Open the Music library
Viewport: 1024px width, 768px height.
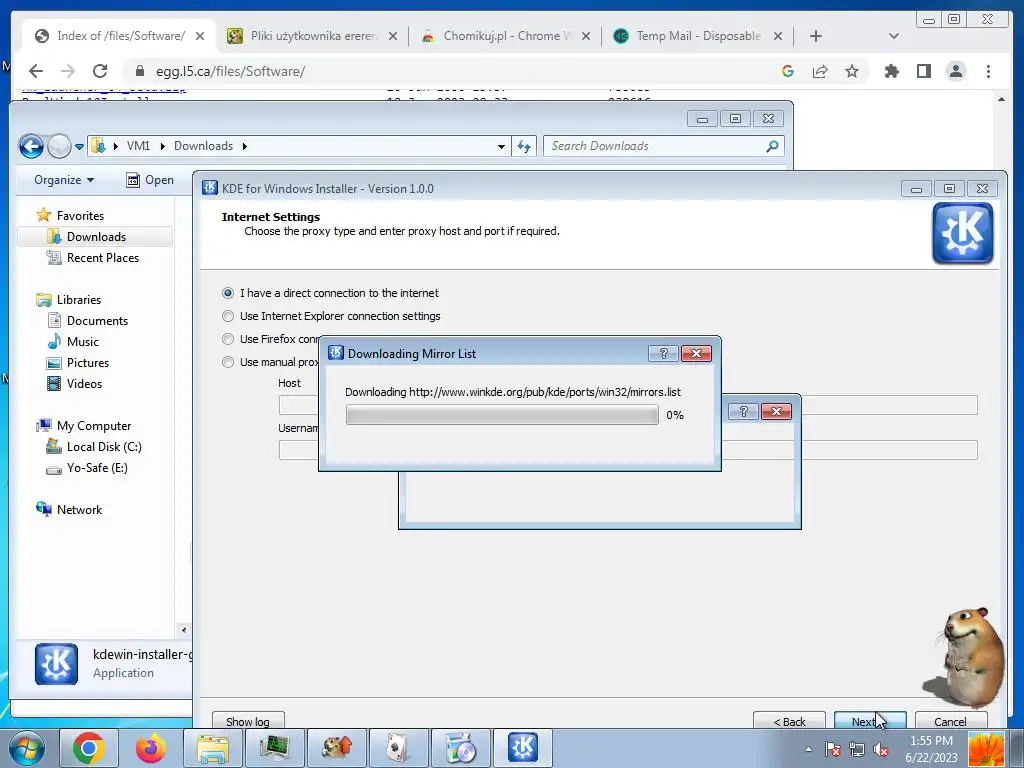pos(82,342)
